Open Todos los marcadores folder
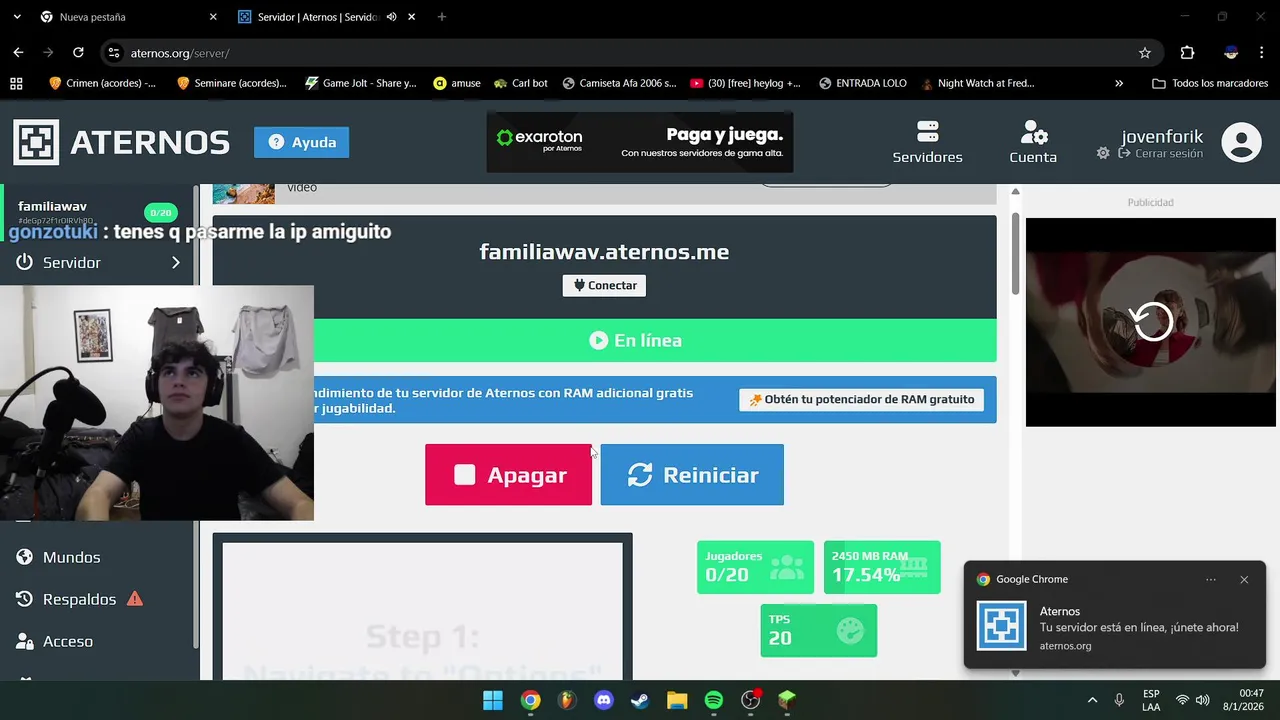The image size is (1280, 720). click(1210, 84)
